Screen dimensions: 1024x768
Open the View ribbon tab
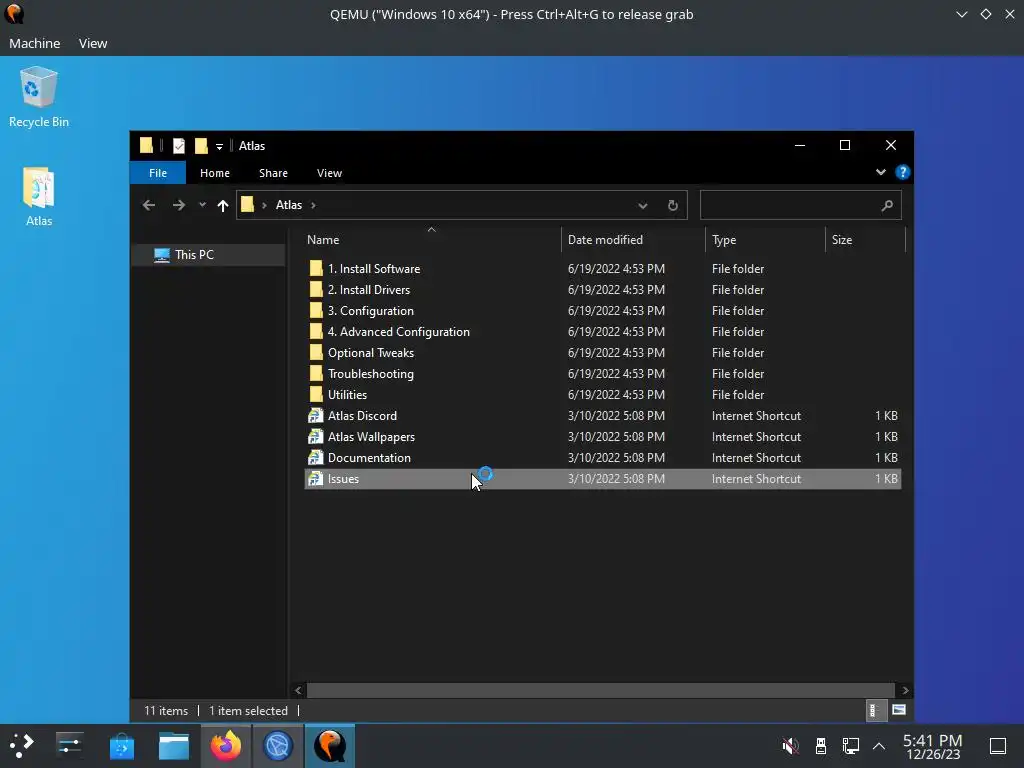click(x=329, y=173)
